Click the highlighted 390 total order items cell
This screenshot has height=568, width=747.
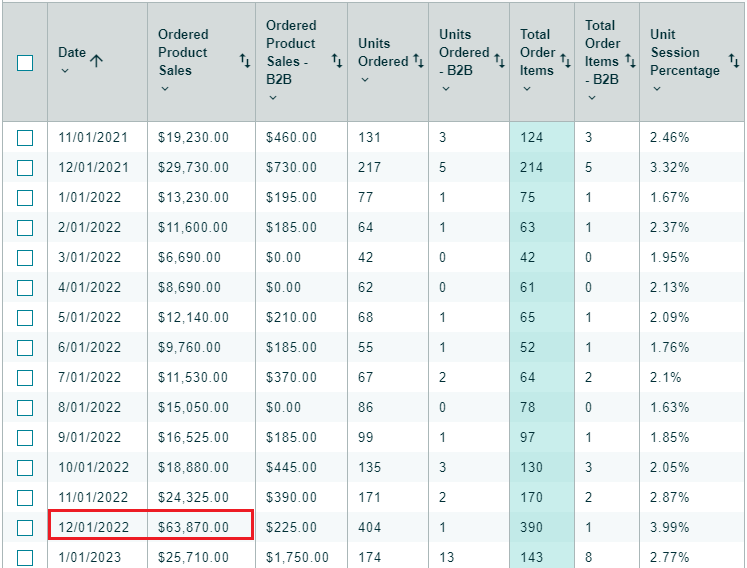[532, 527]
